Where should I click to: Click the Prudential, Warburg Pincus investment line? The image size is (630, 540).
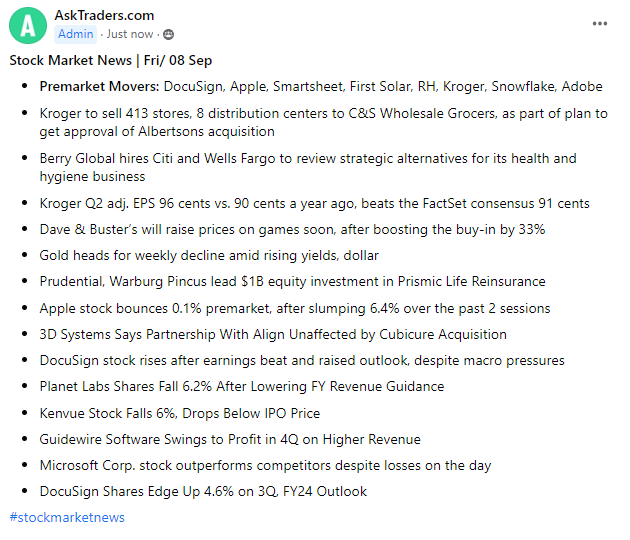pos(292,281)
